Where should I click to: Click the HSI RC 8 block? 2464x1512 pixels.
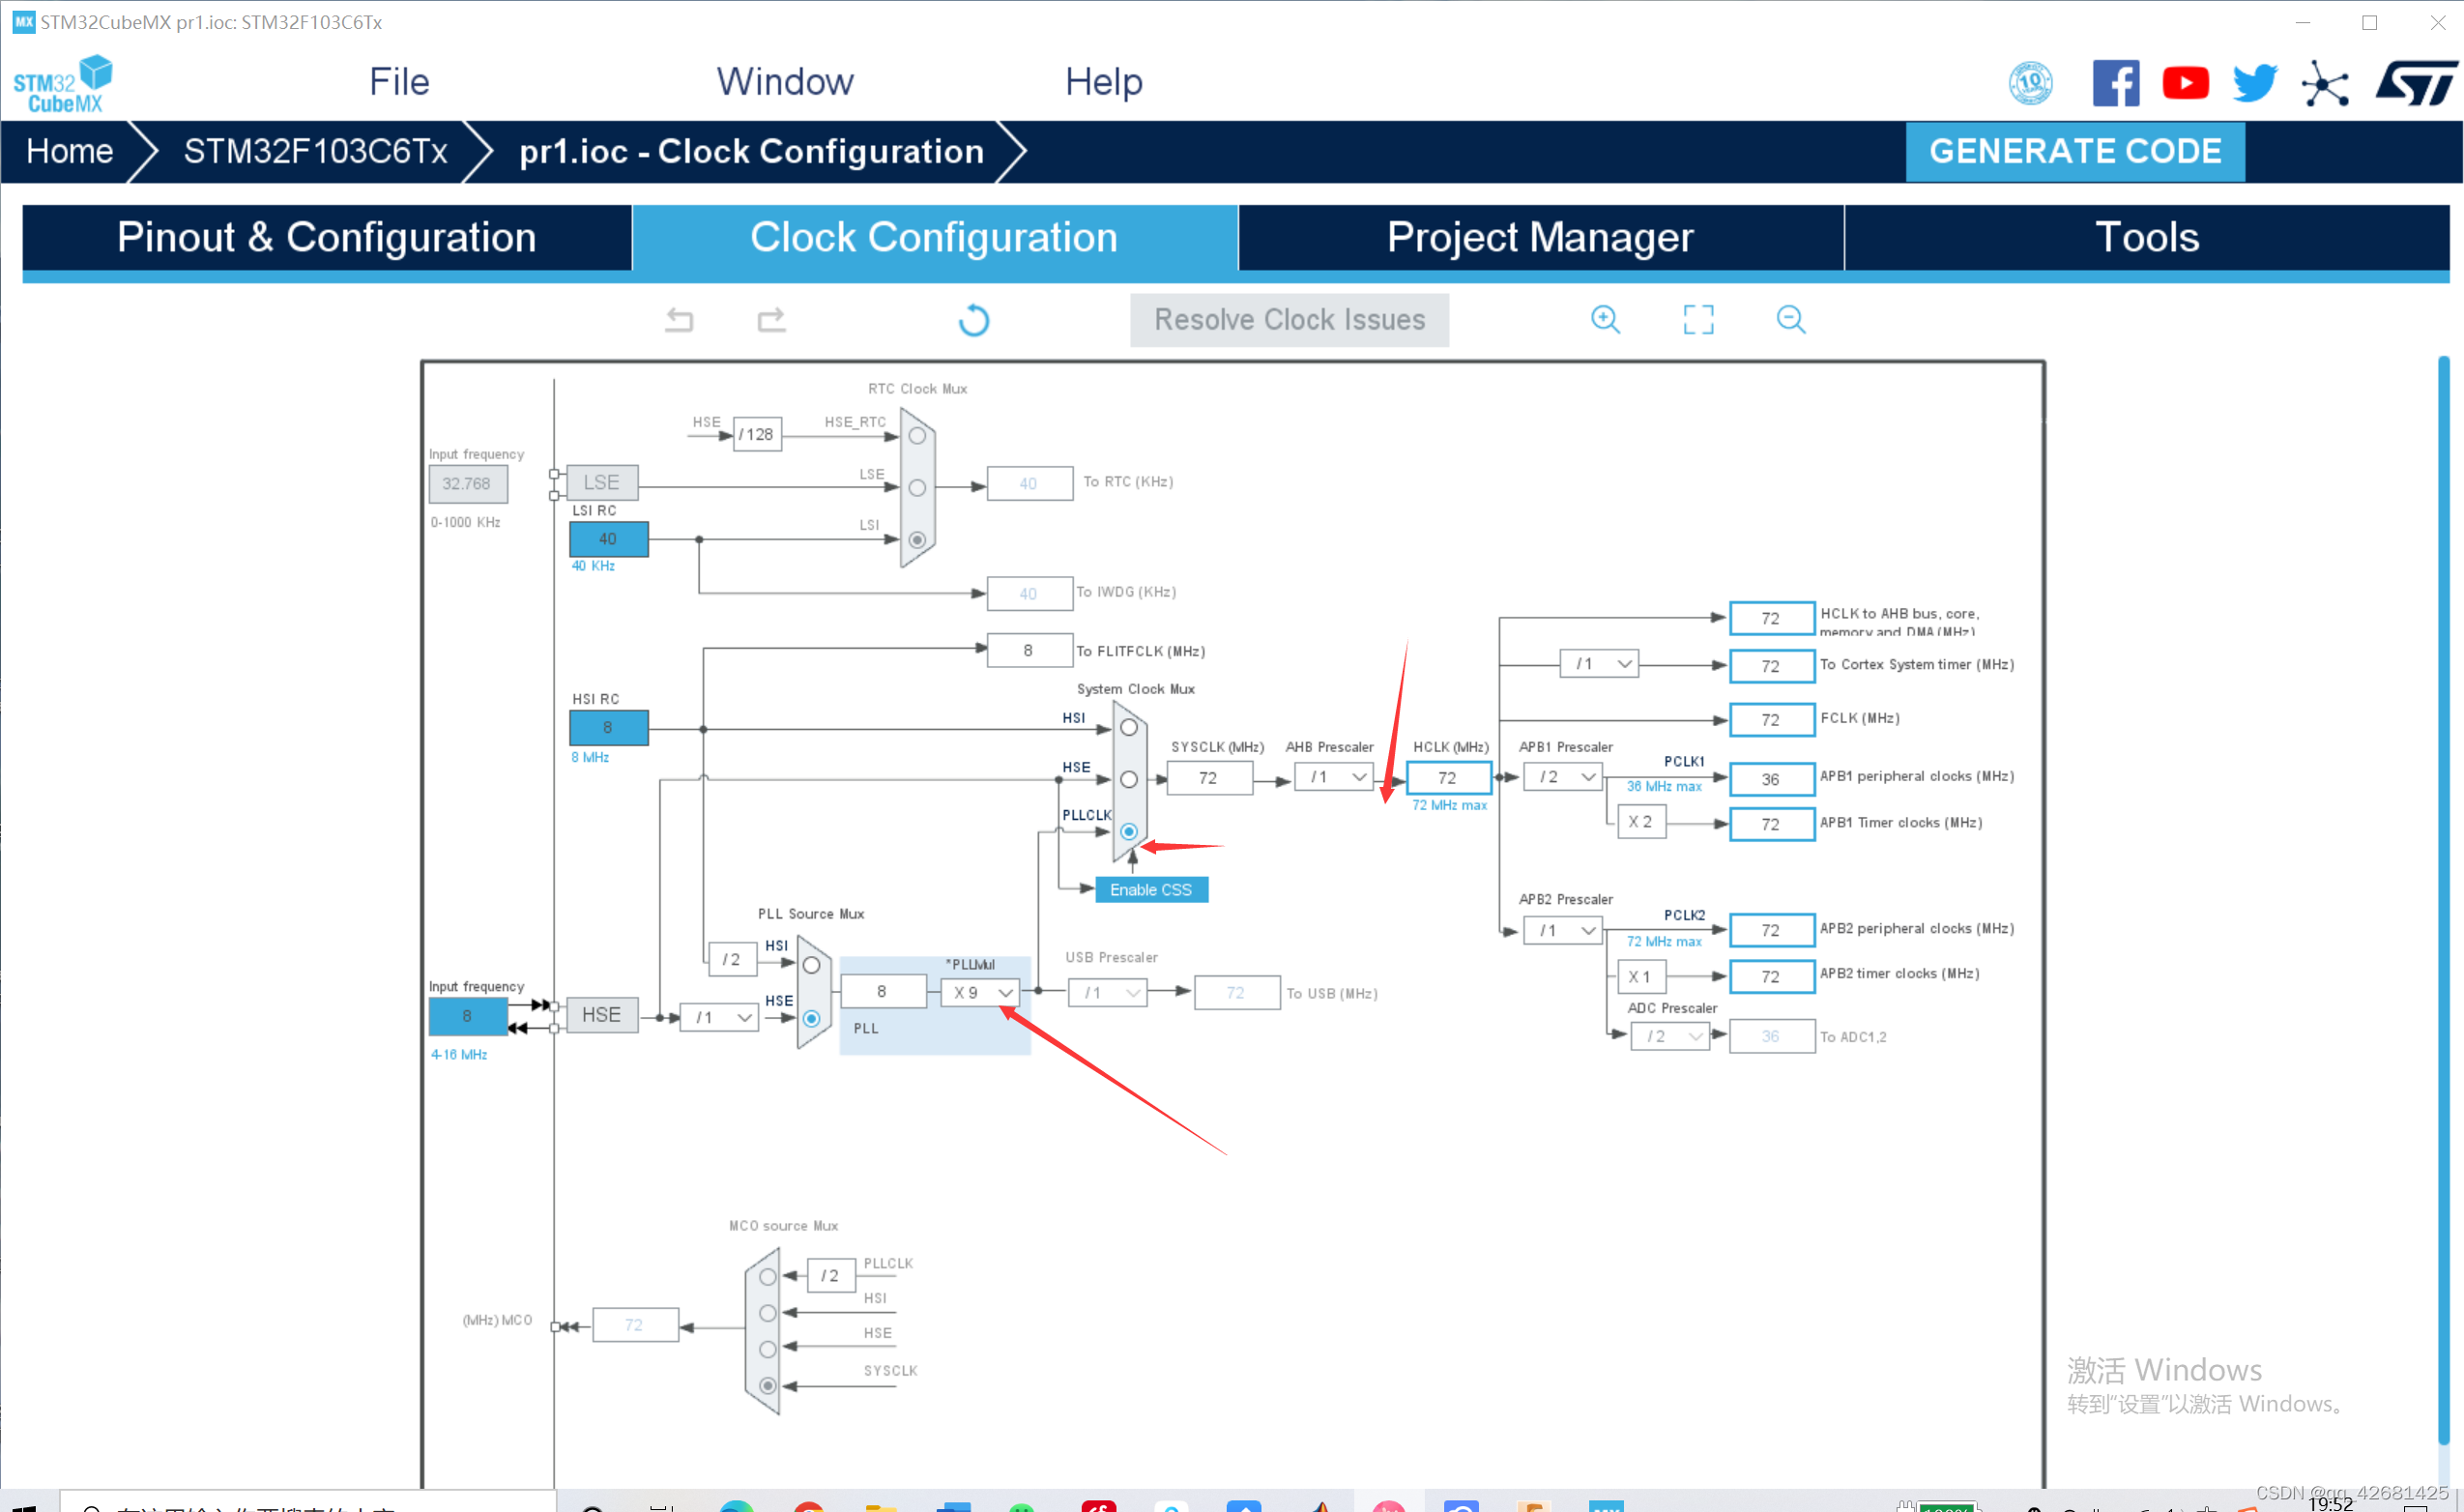pos(608,728)
